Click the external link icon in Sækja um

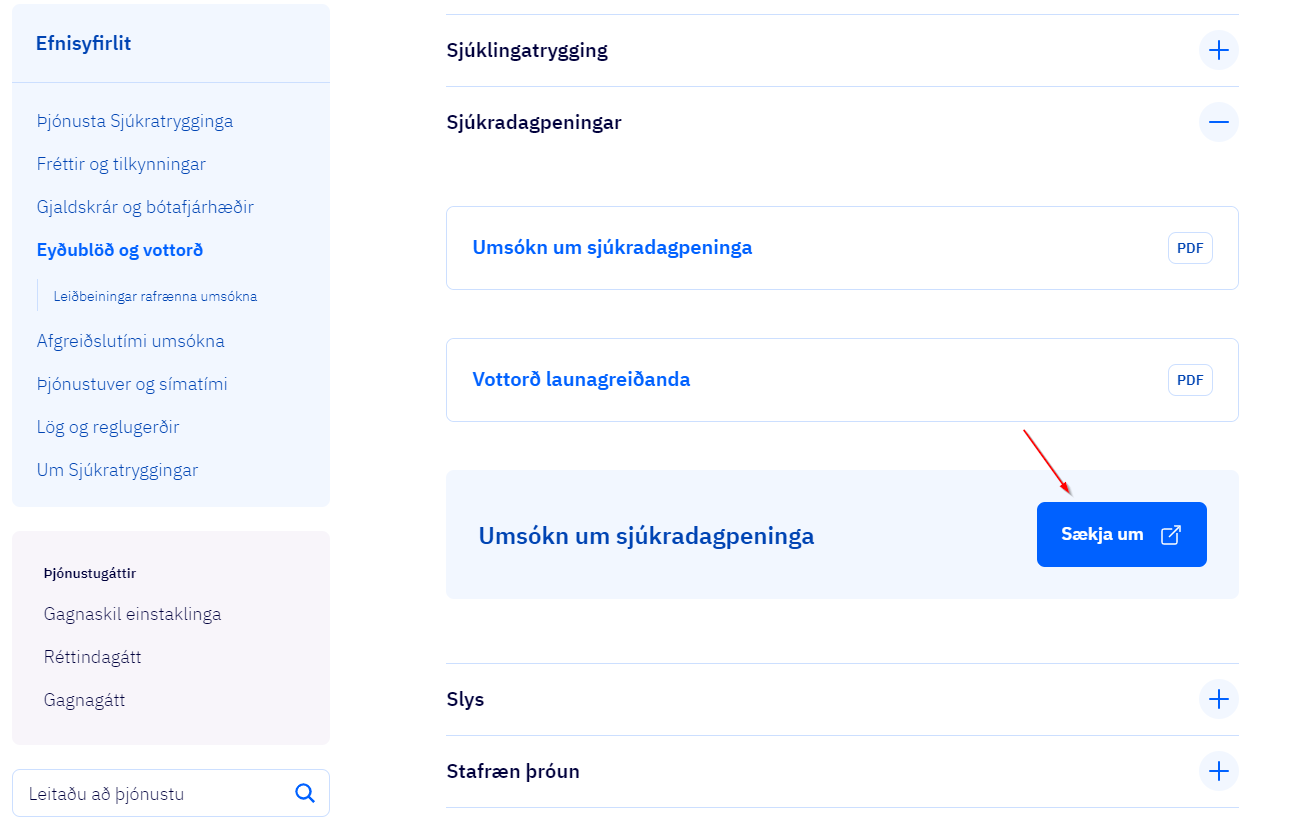(x=1170, y=535)
